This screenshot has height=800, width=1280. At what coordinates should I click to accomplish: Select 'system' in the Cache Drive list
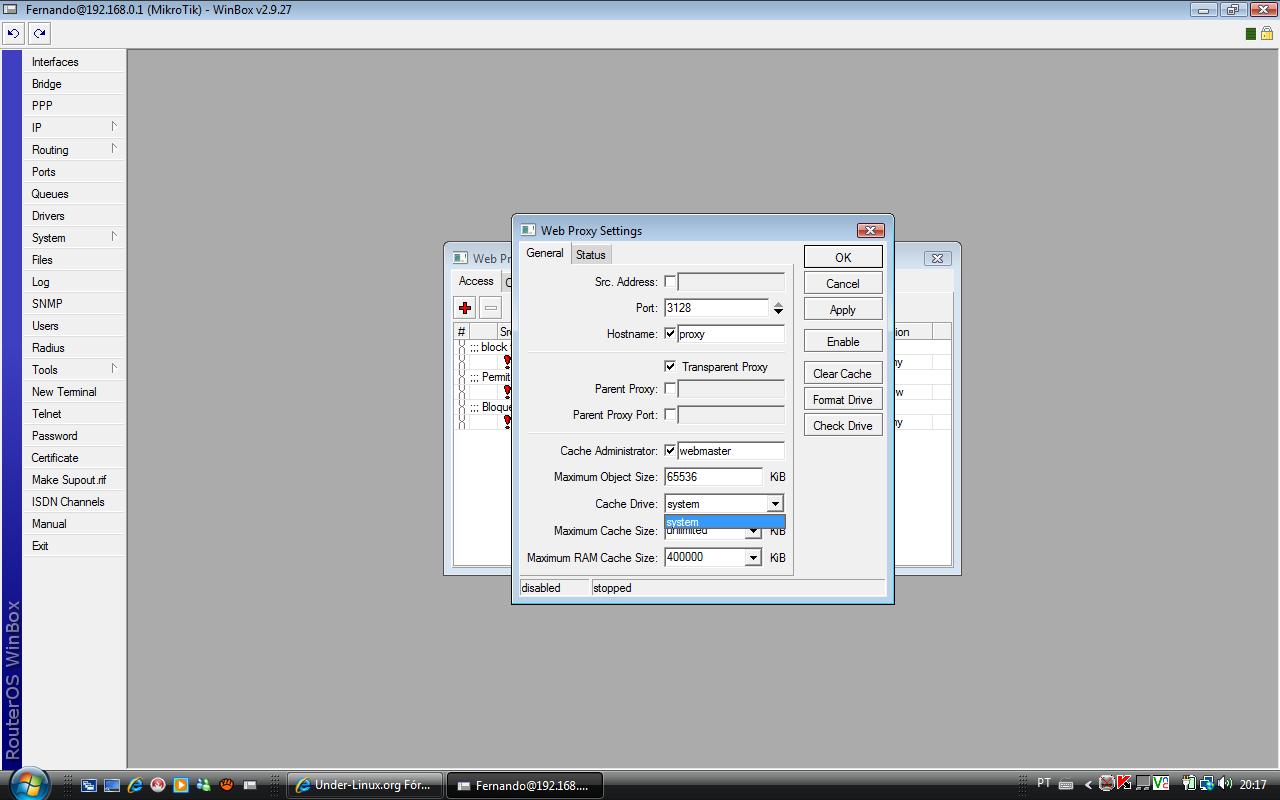pyautogui.click(x=725, y=522)
